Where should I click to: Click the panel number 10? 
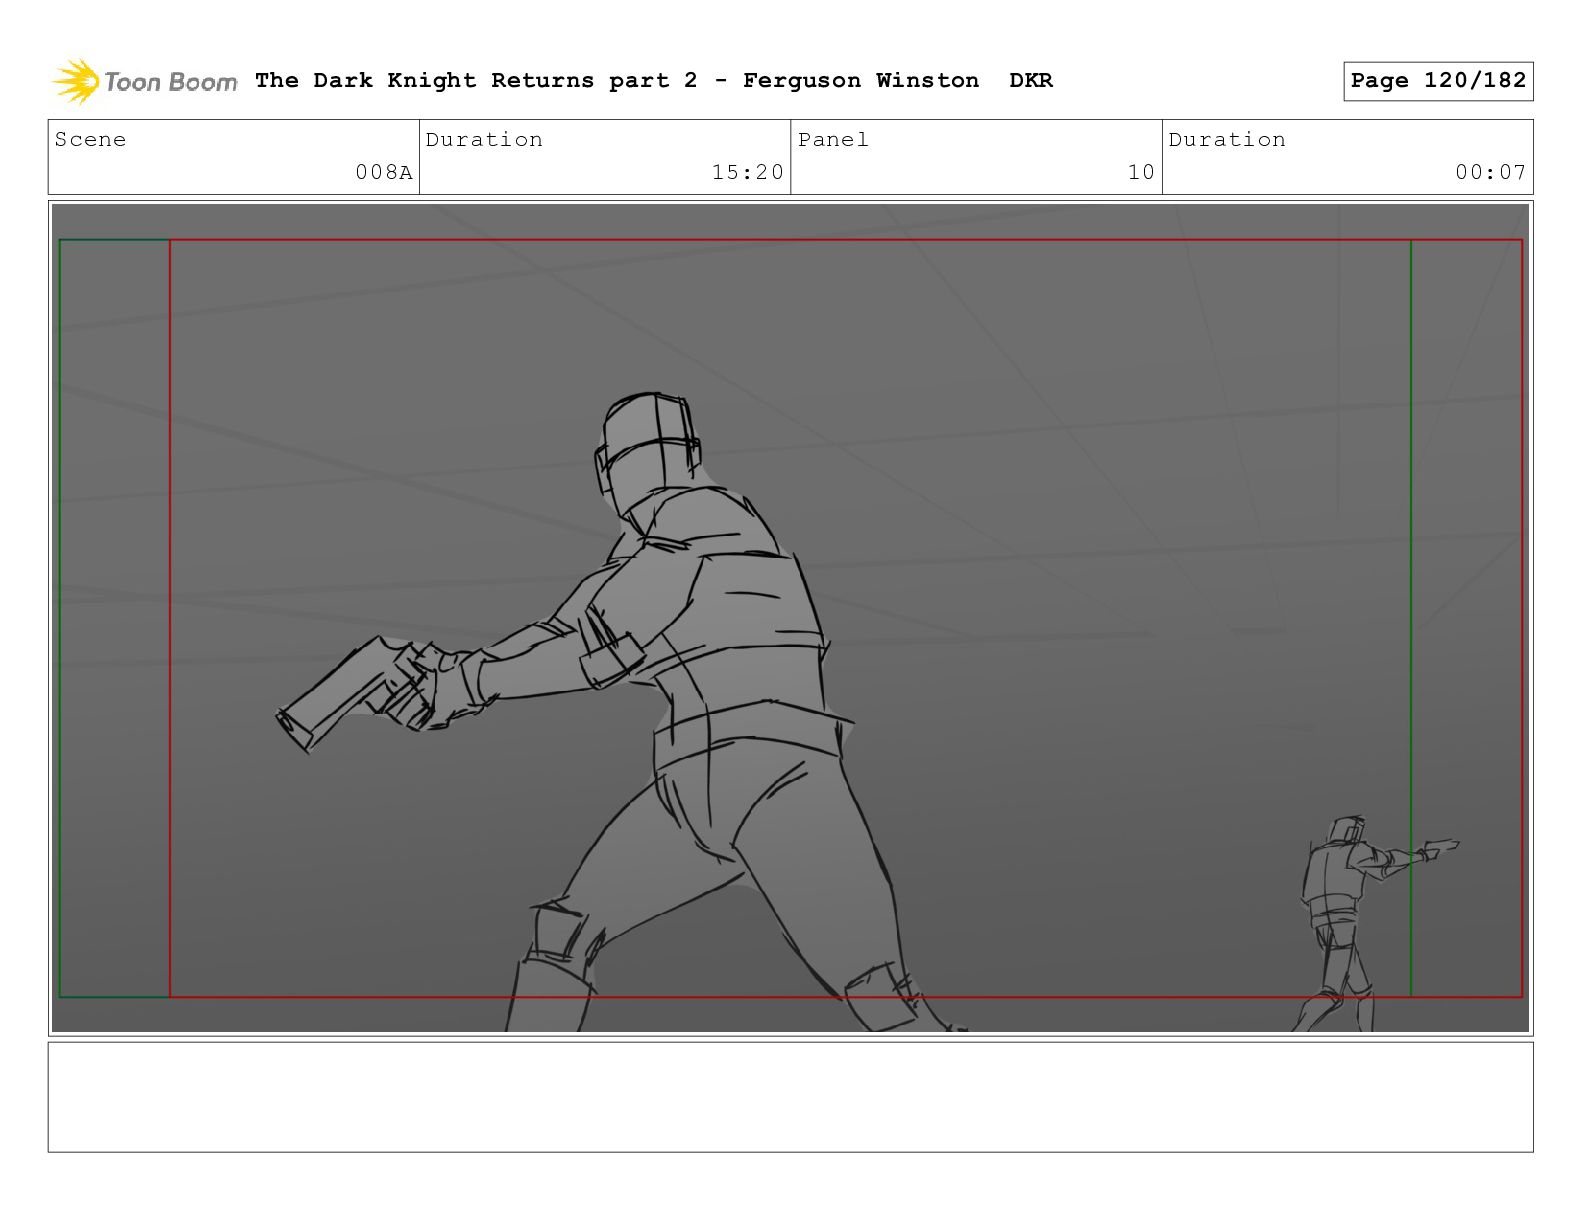tap(1141, 172)
